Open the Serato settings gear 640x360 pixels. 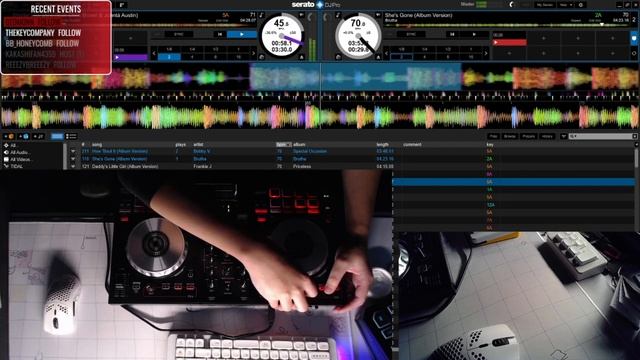click(x=581, y=5)
